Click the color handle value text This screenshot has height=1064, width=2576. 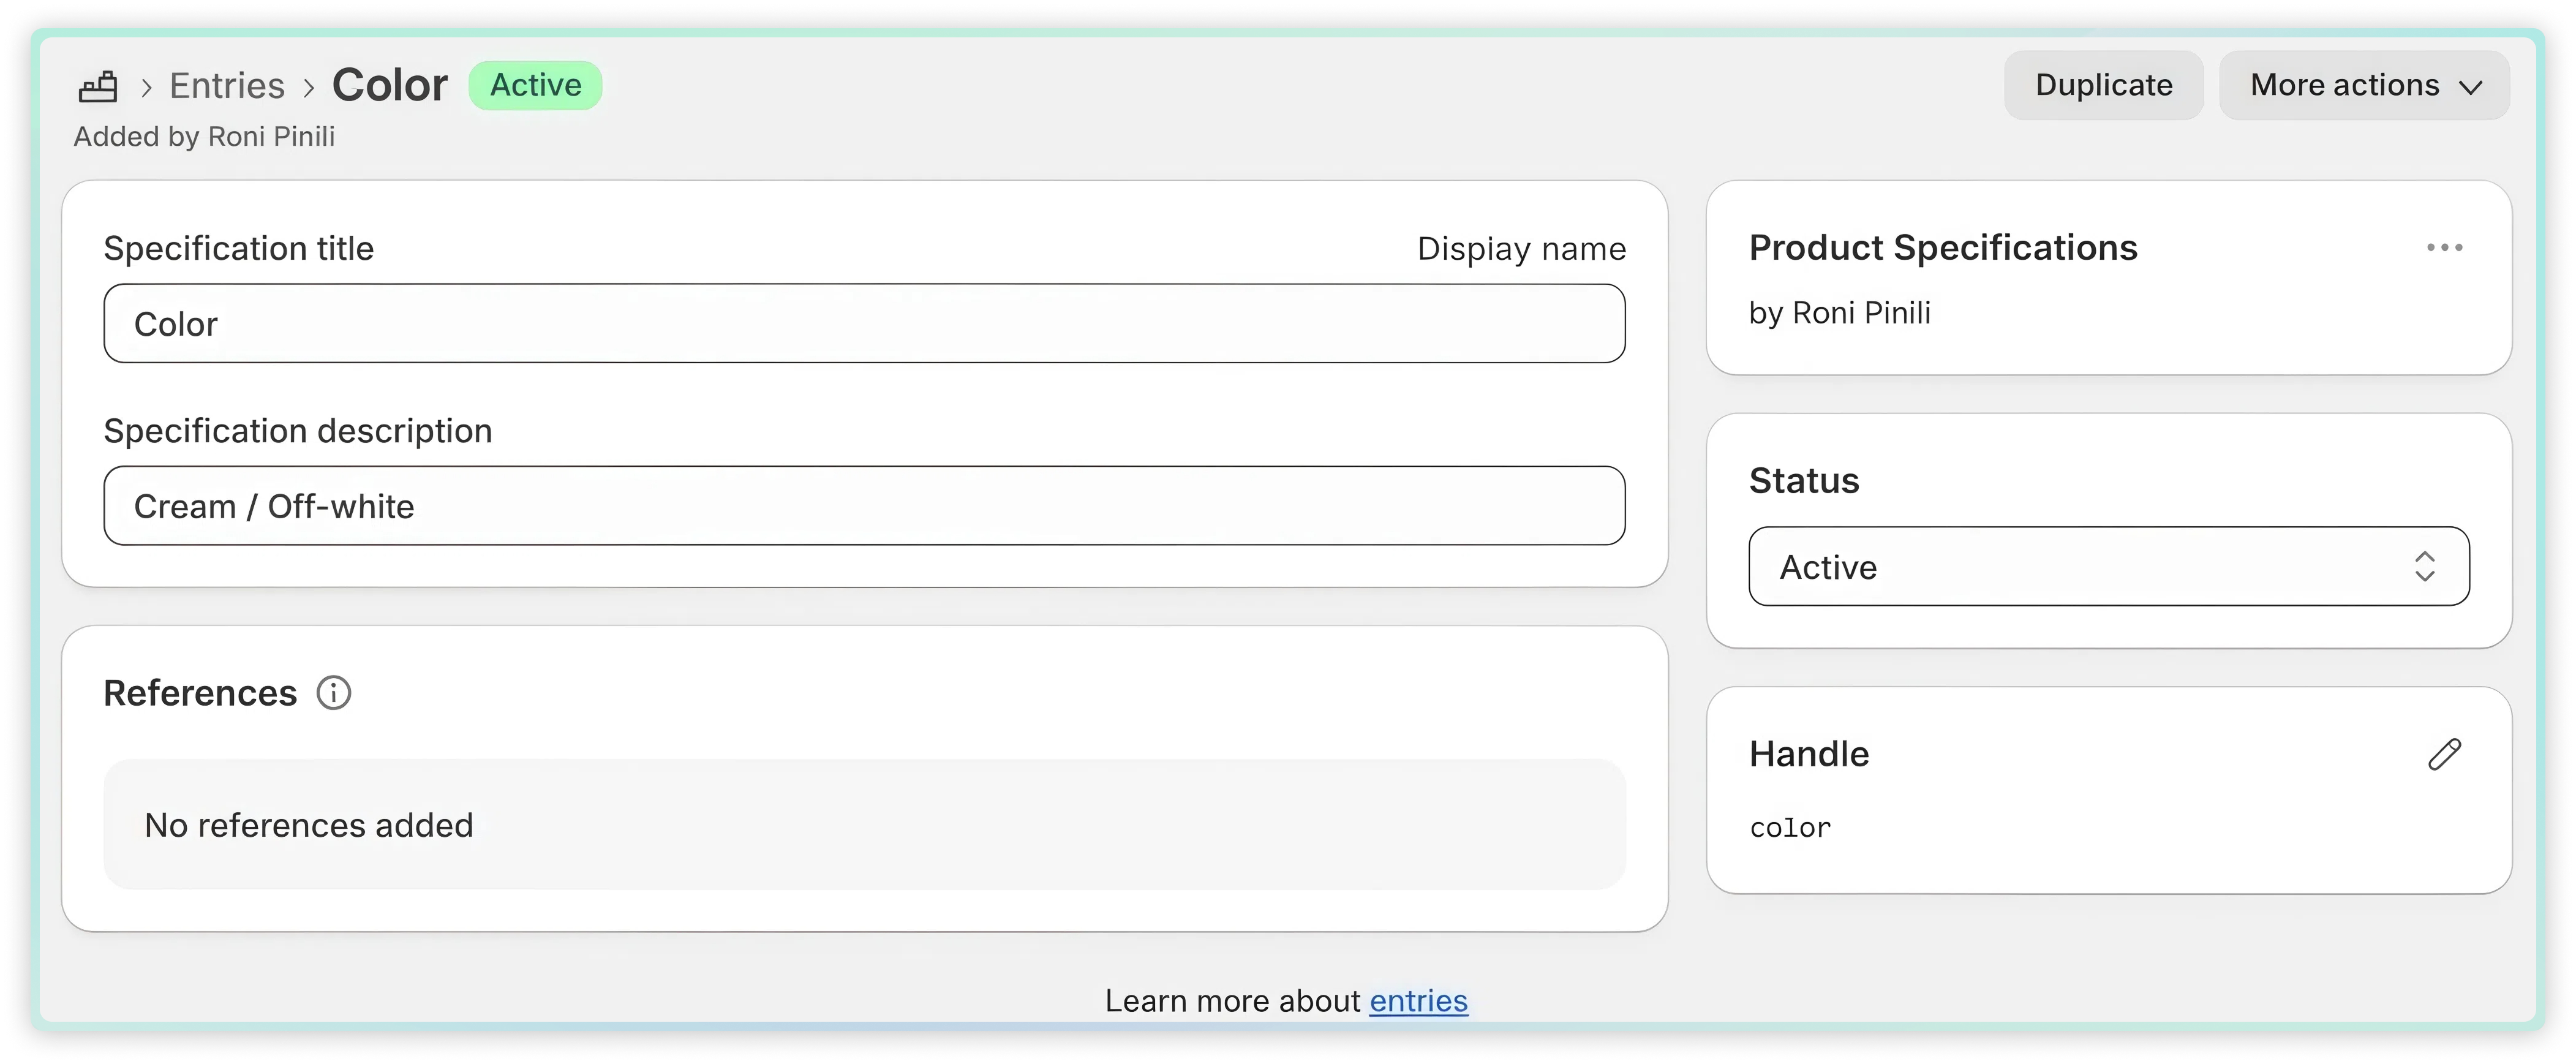pos(1790,828)
